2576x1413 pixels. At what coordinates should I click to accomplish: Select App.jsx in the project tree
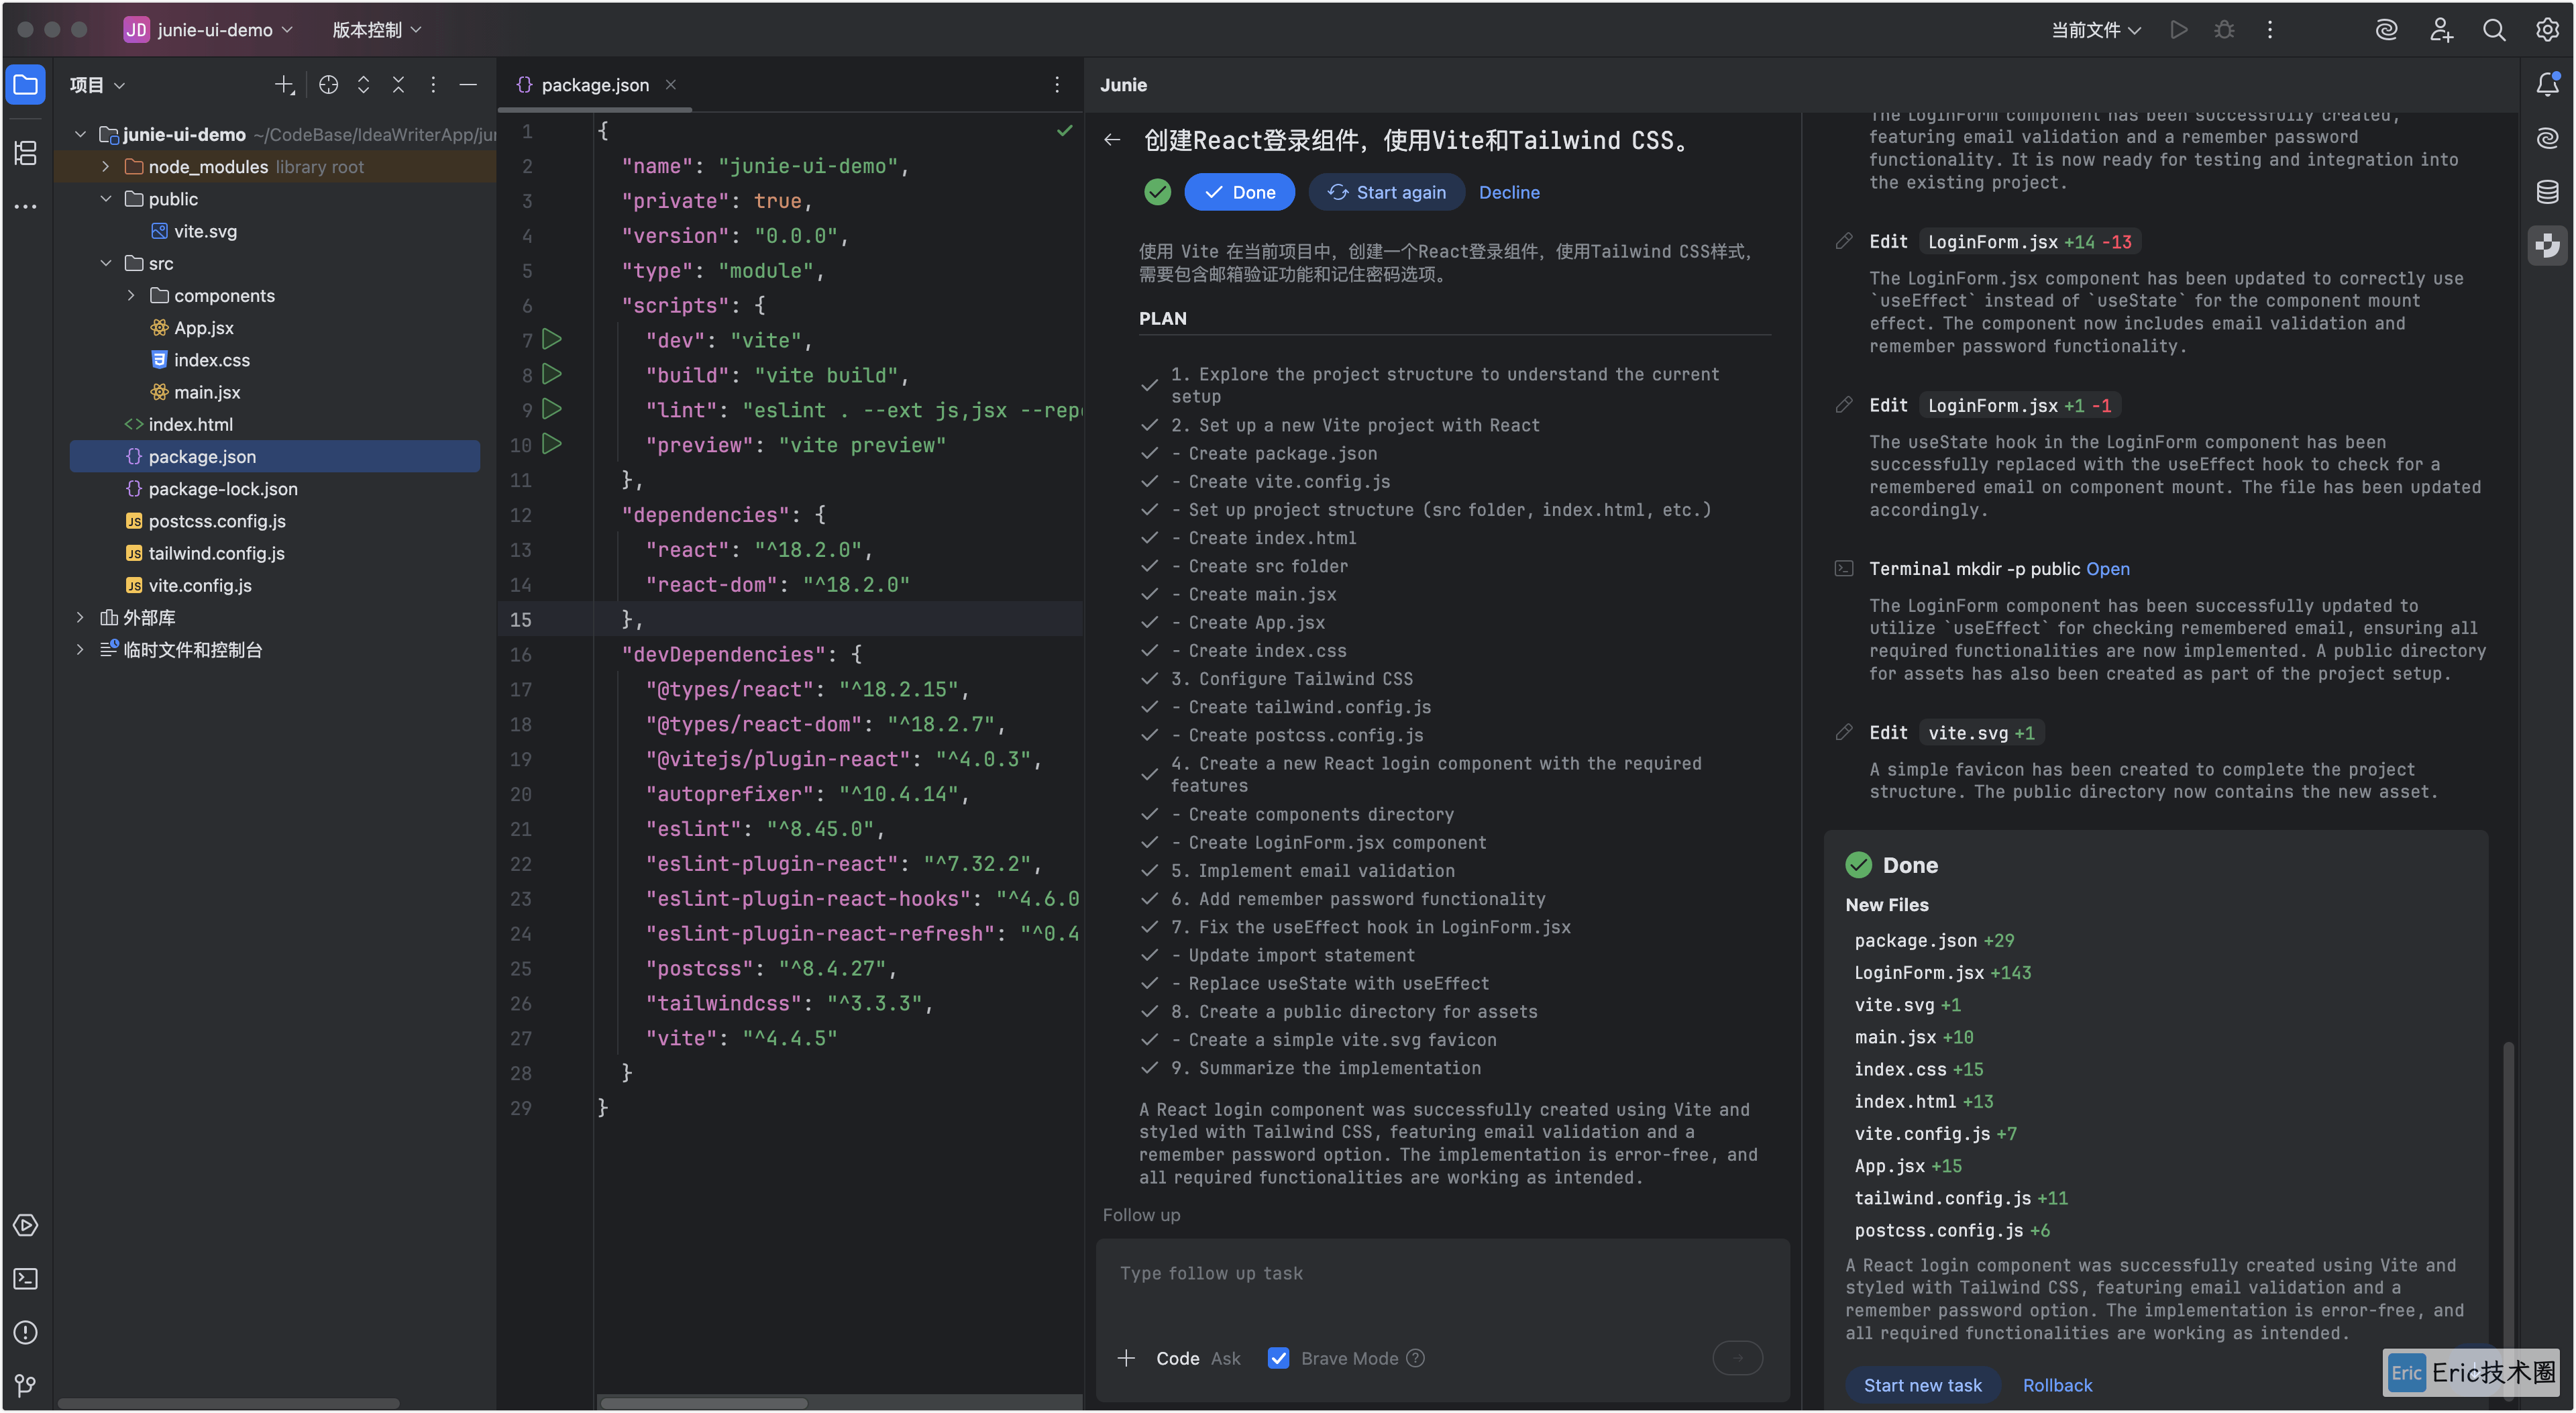(x=203, y=328)
